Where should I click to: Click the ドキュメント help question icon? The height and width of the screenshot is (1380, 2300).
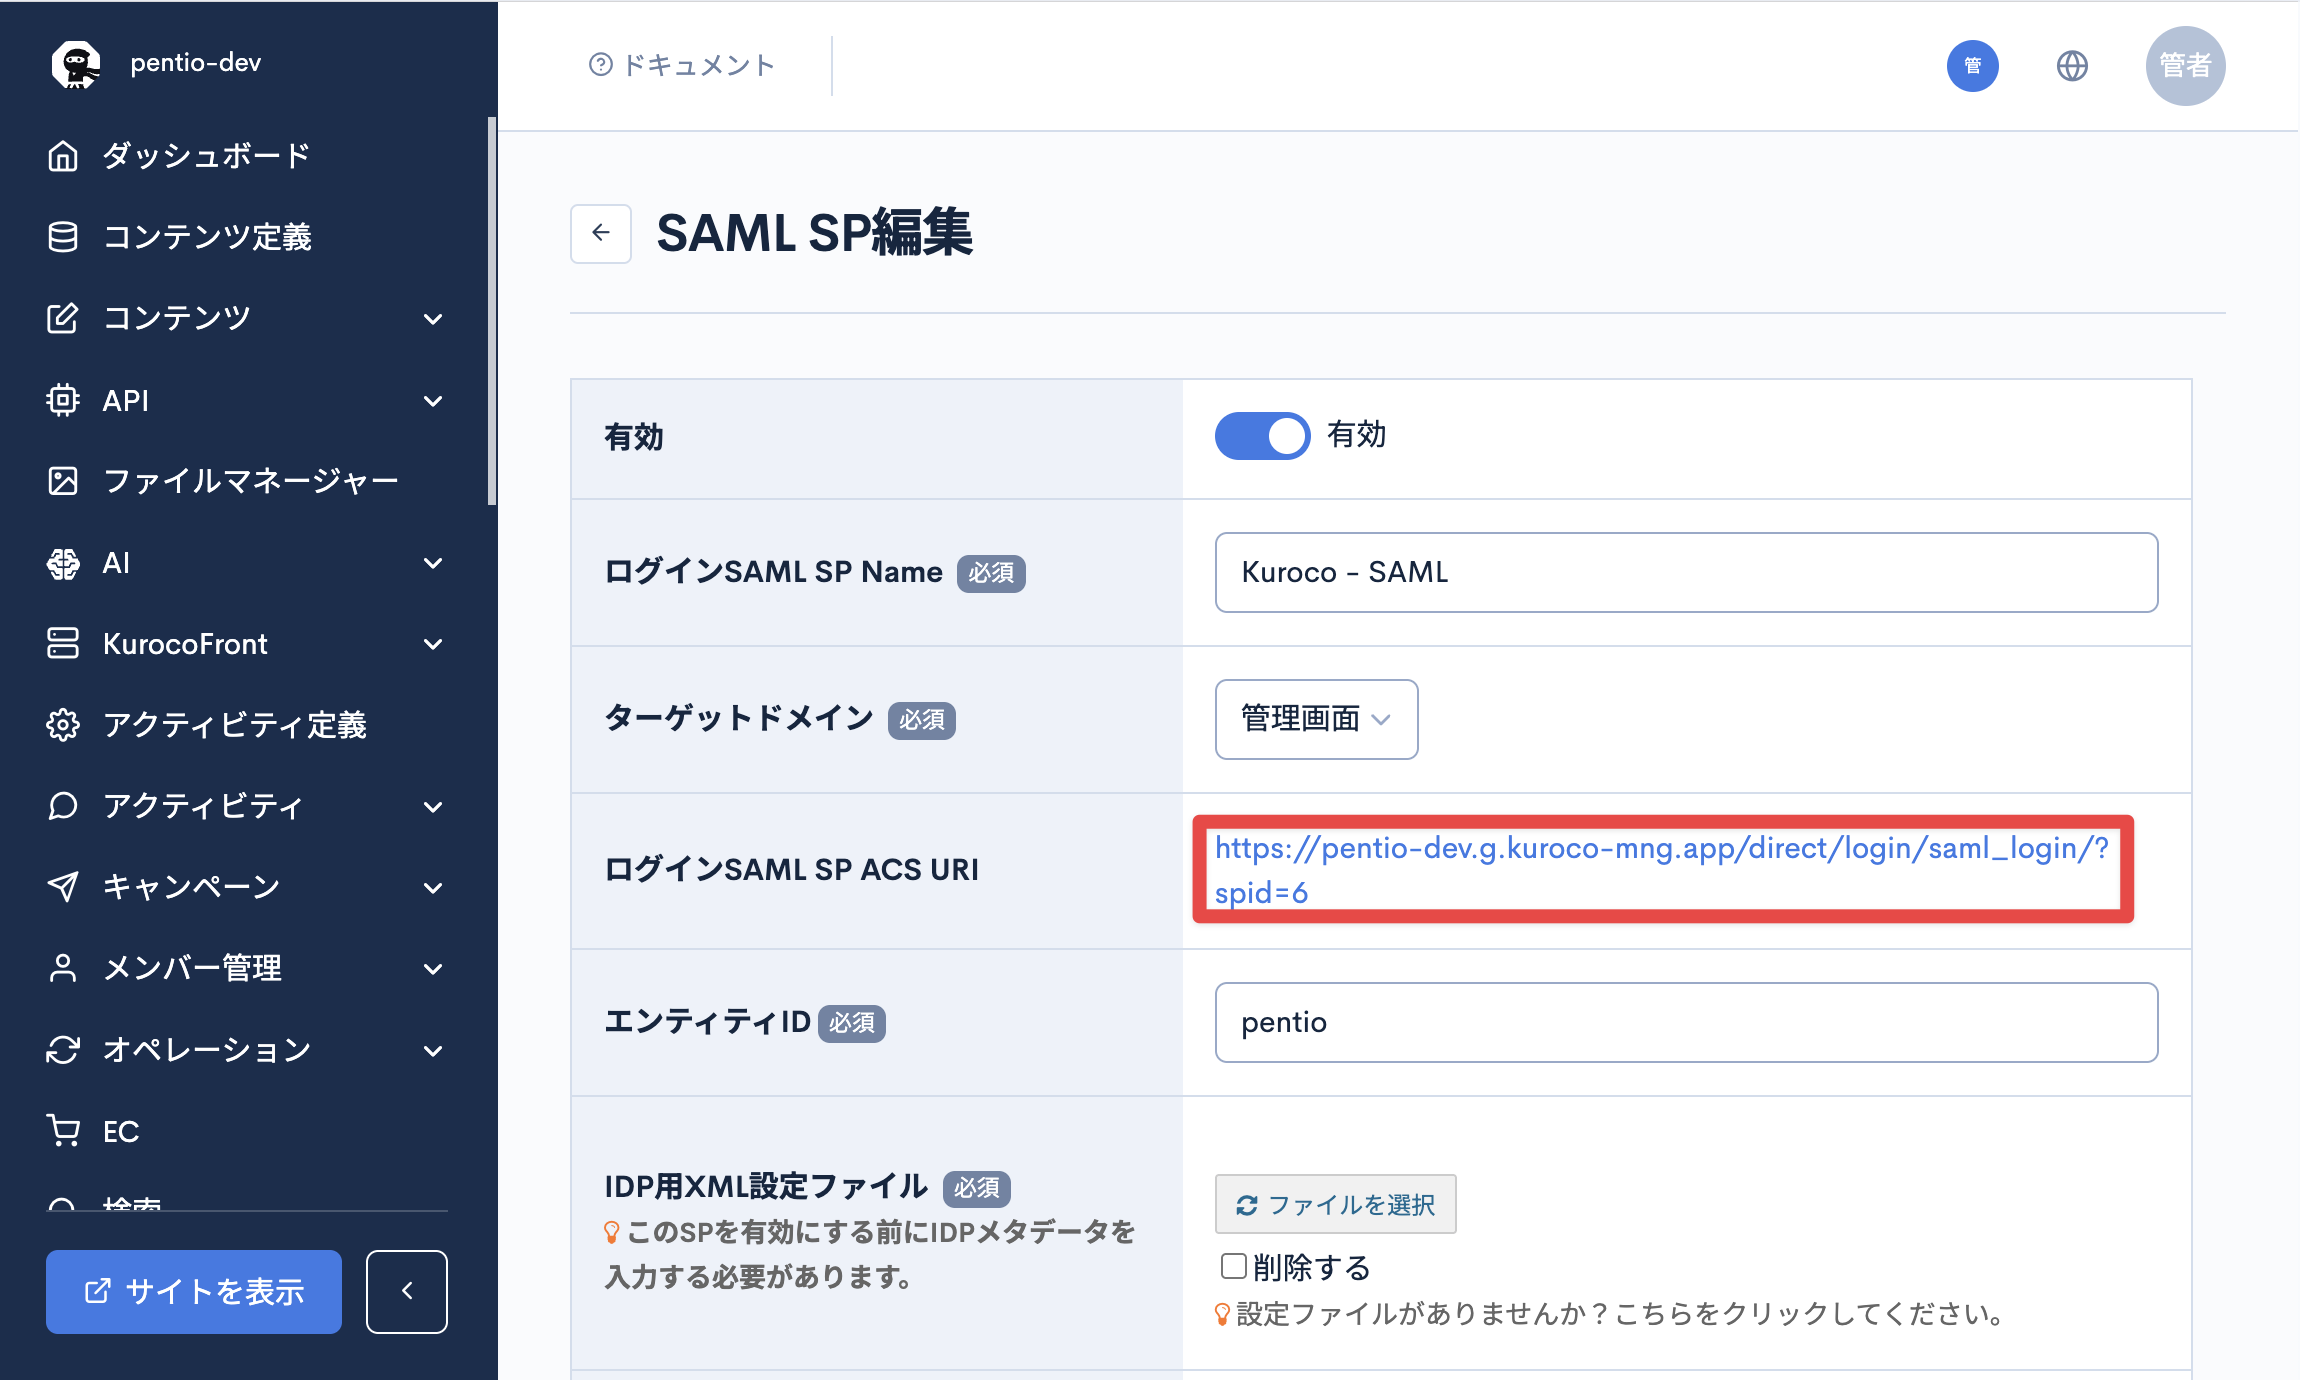pyautogui.click(x=600, y=65)
